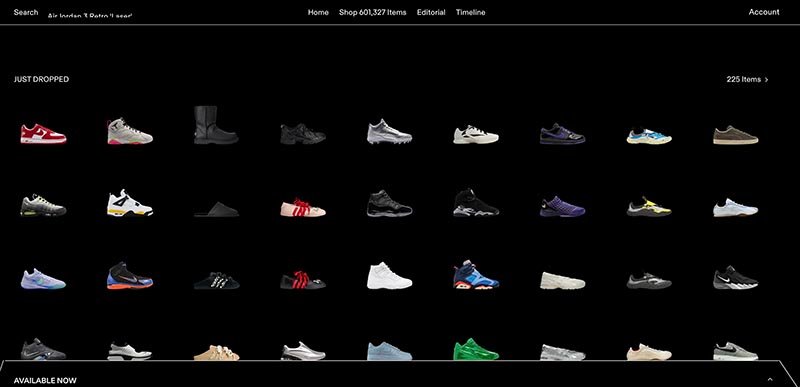Select the white and light-blue low sneaker

click(x=735, y=208)
